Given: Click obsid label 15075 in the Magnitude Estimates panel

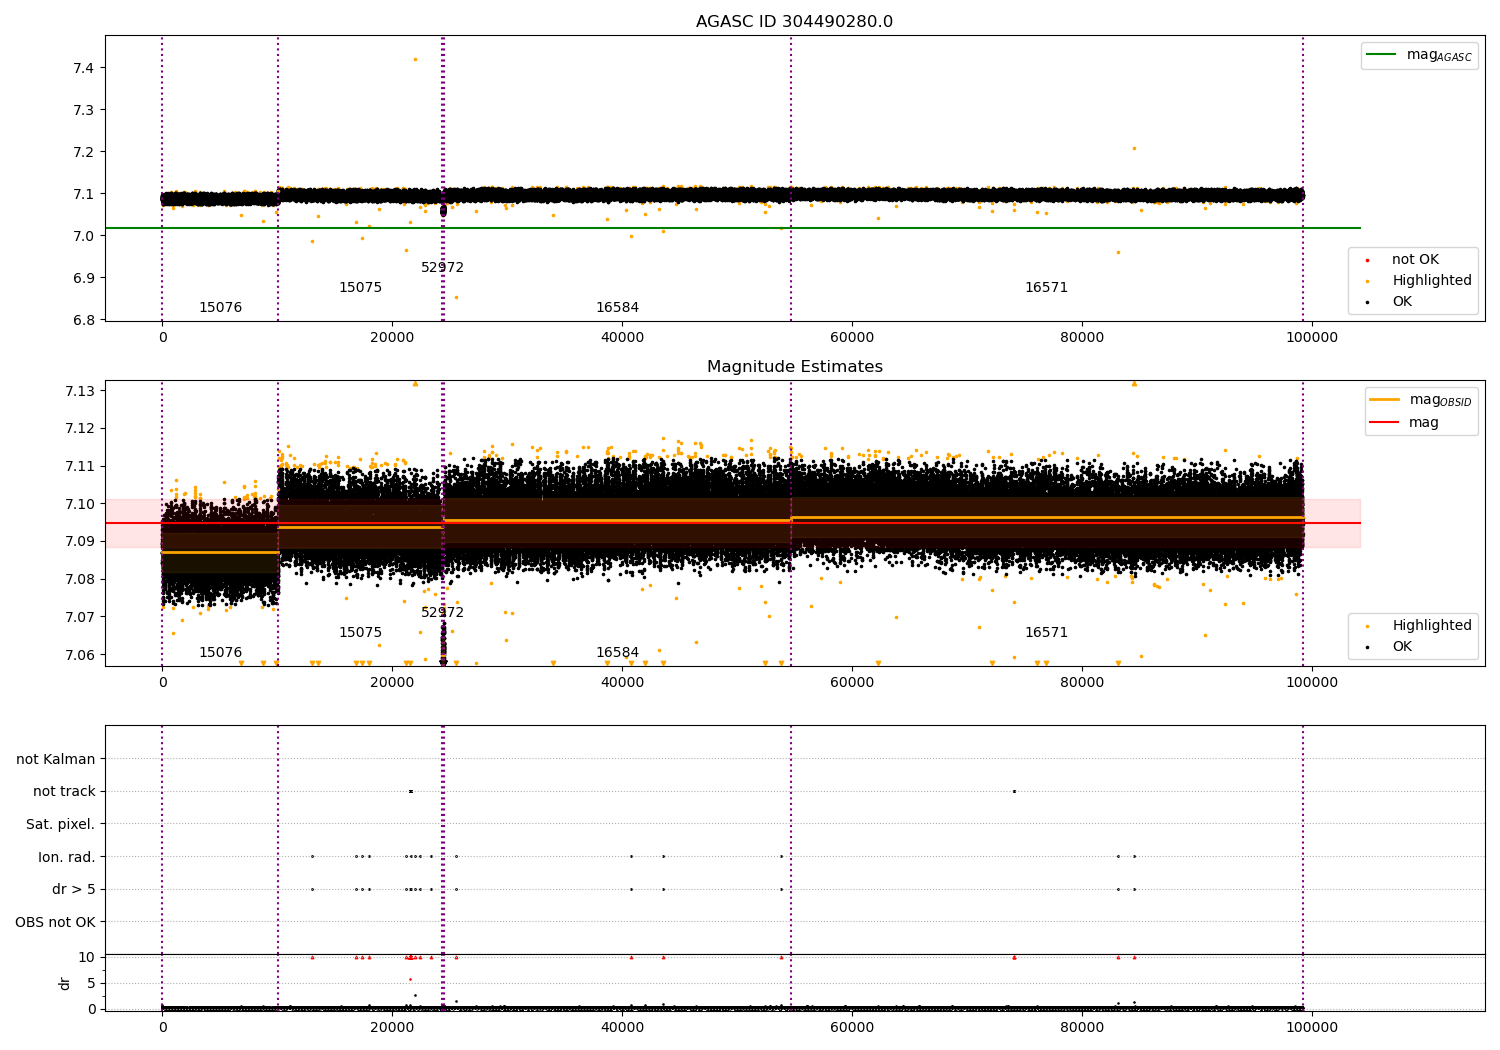Looking at the screenshot, I should 360,633.
